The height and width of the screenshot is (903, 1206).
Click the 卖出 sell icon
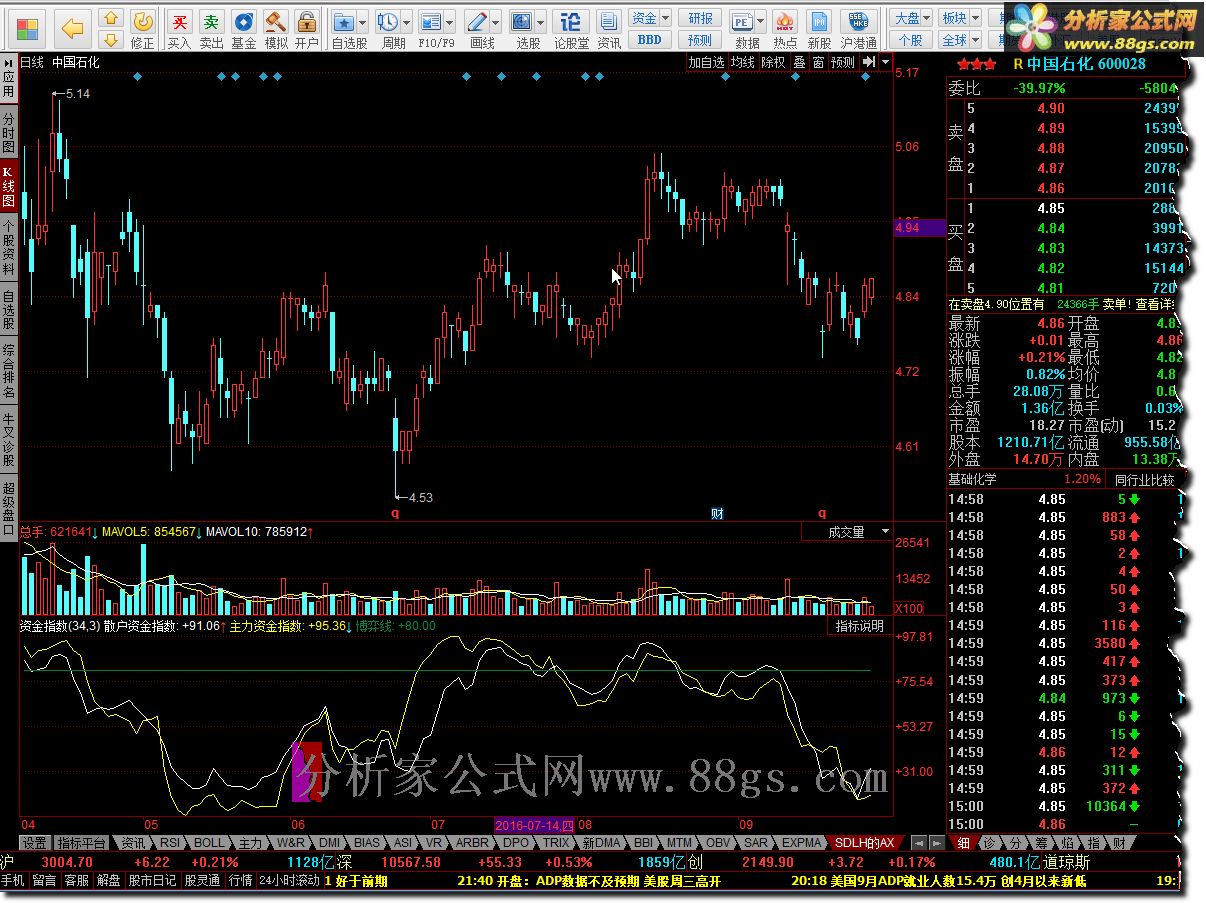click(211, 22)
